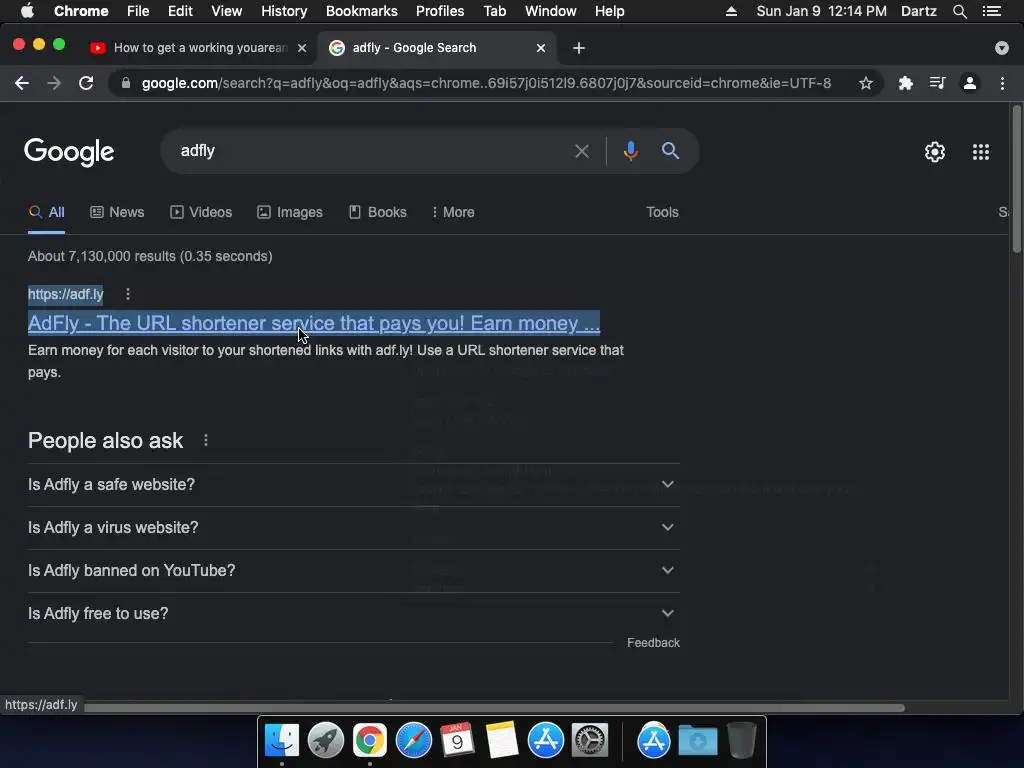Click the lock icon in address bar
This screenshot has height=768, width=1024.
coord(126,83)
